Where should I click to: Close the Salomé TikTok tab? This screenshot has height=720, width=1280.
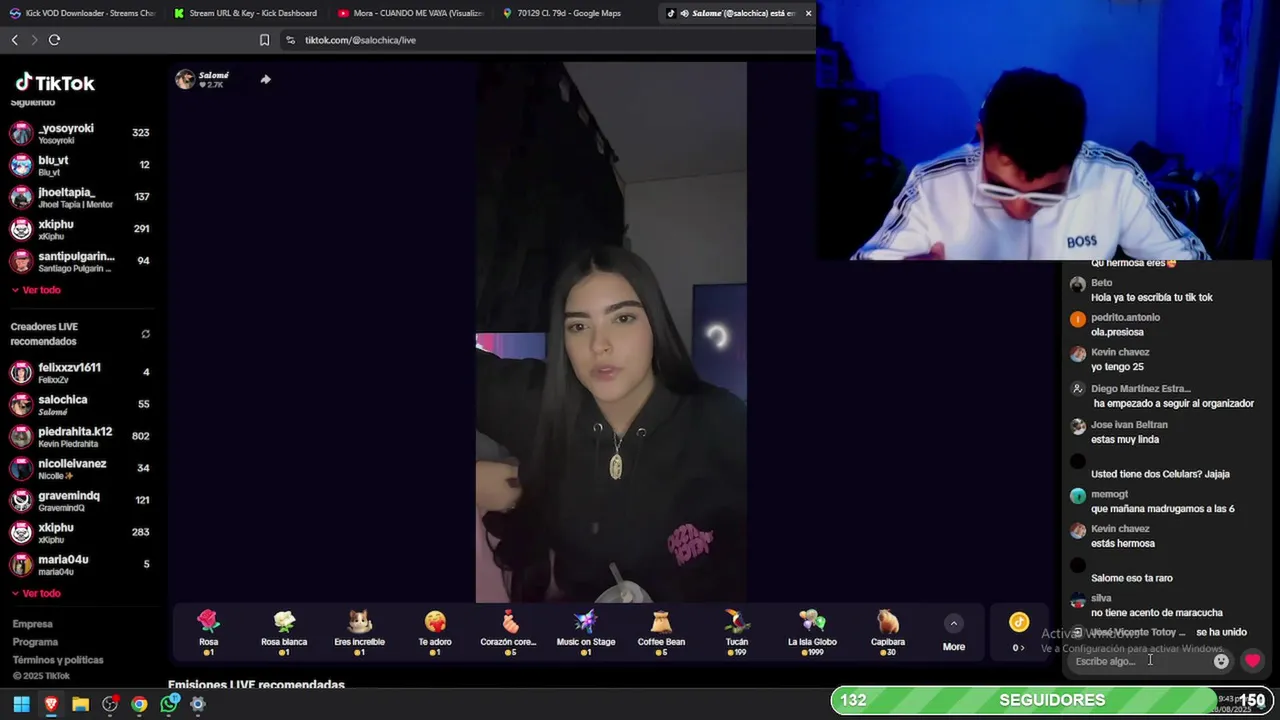click(808, 13)
